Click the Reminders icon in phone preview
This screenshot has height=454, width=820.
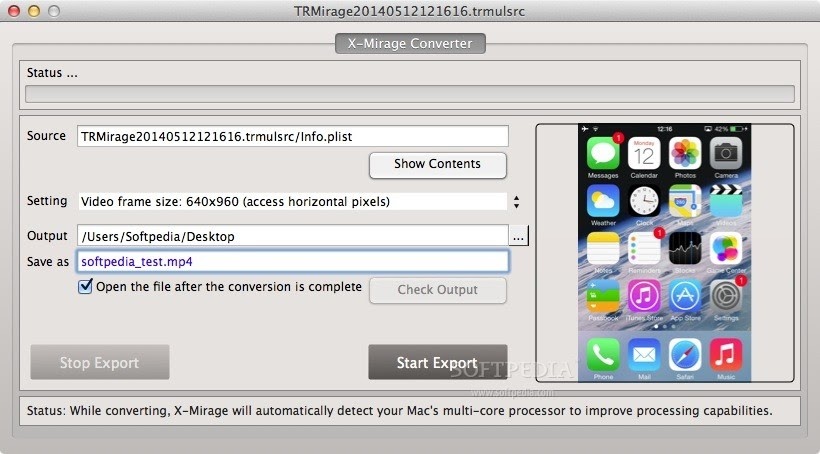[644, 248]
